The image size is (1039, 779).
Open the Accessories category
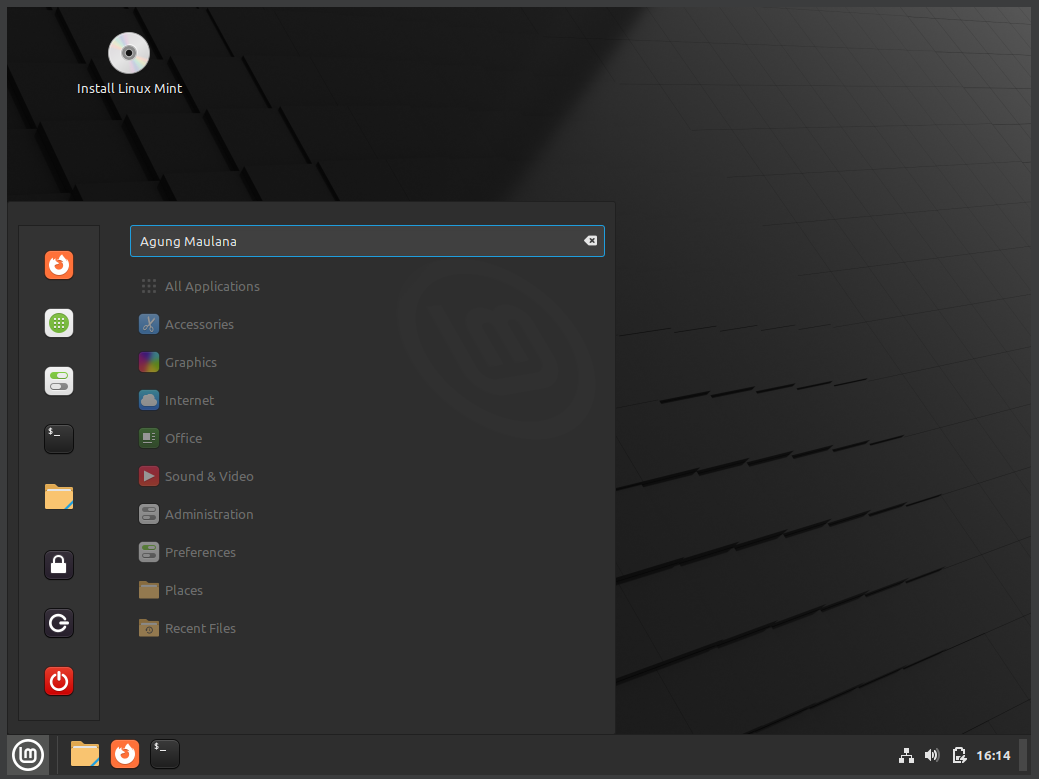click(198, 324)
